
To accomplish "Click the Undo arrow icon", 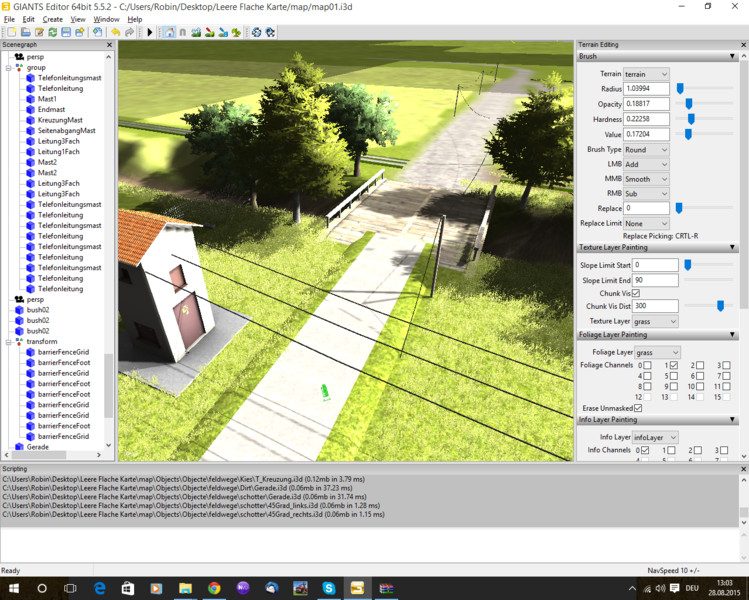I will [x=116, y=32].
